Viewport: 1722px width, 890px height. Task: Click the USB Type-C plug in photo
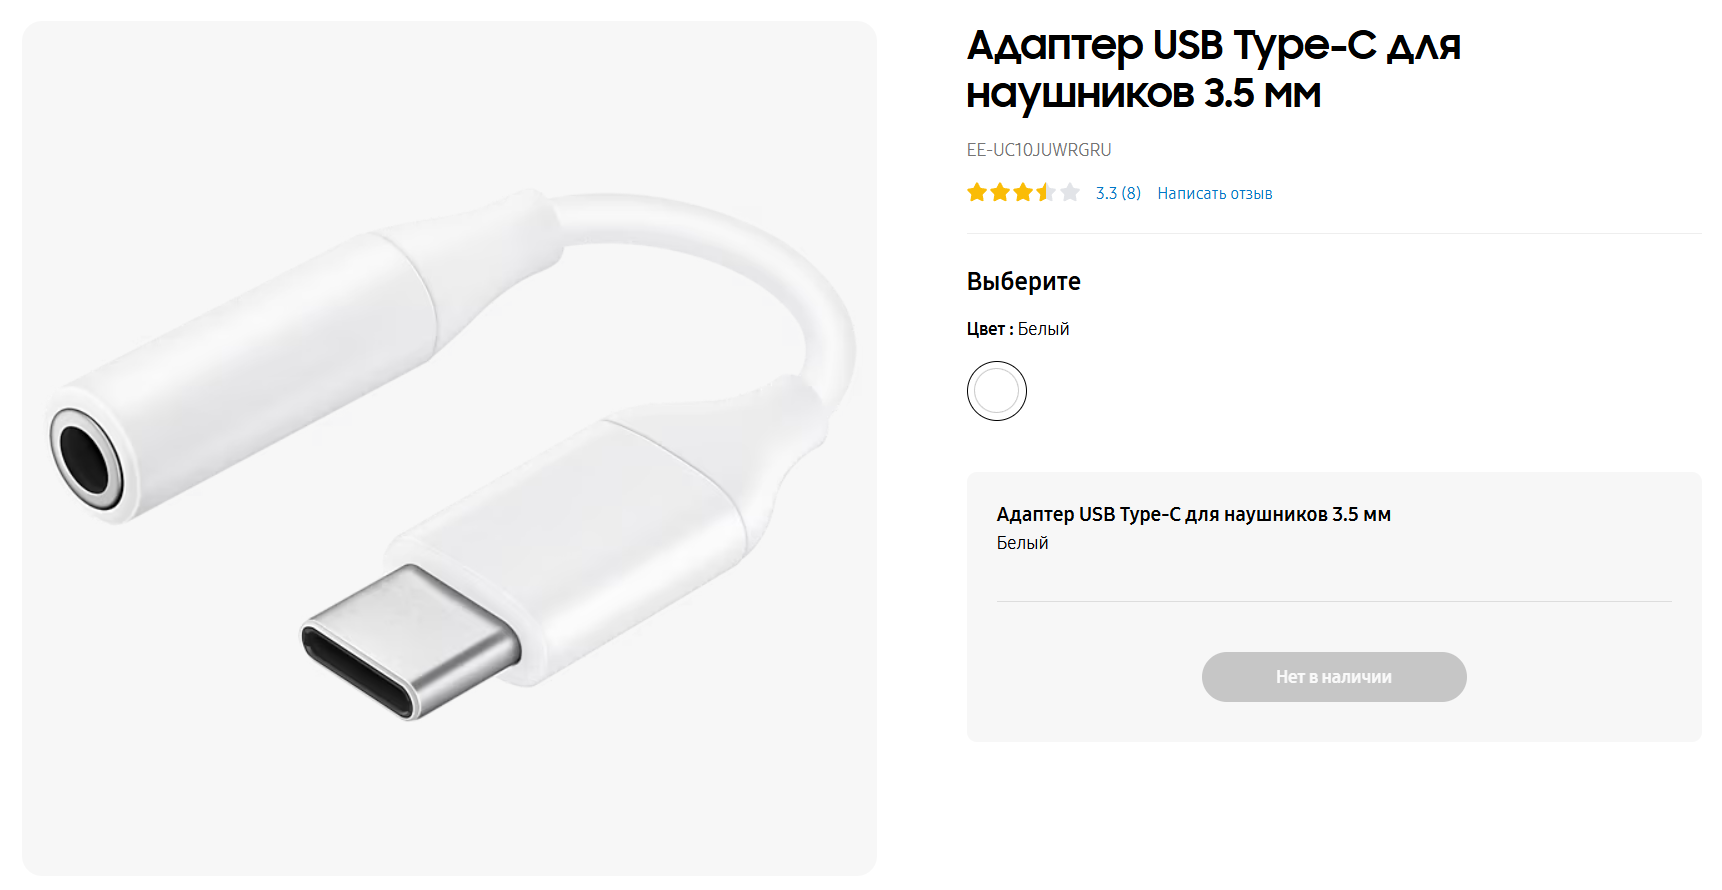(x=410, y=642)
